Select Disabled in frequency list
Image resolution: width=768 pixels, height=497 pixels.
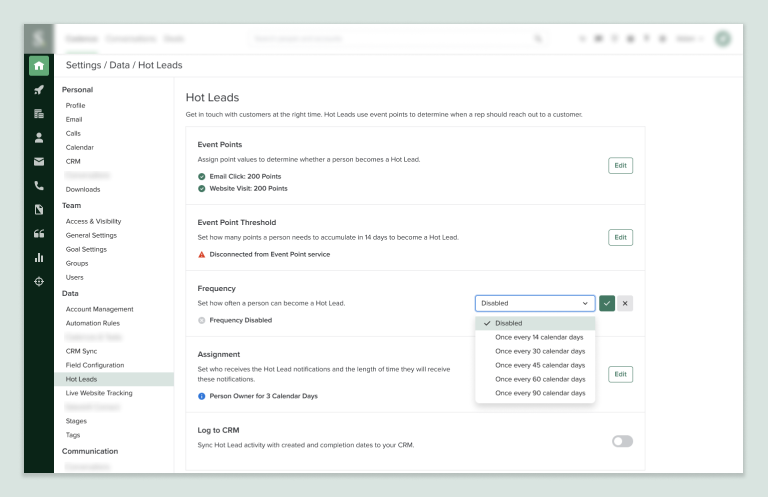(x=535, y=323)
